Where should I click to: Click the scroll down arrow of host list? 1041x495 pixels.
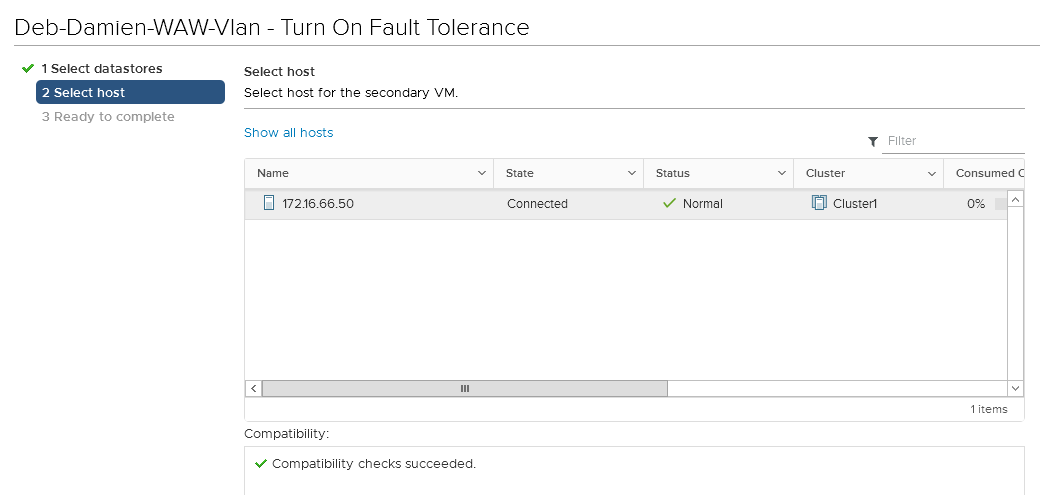point(1016,388)
